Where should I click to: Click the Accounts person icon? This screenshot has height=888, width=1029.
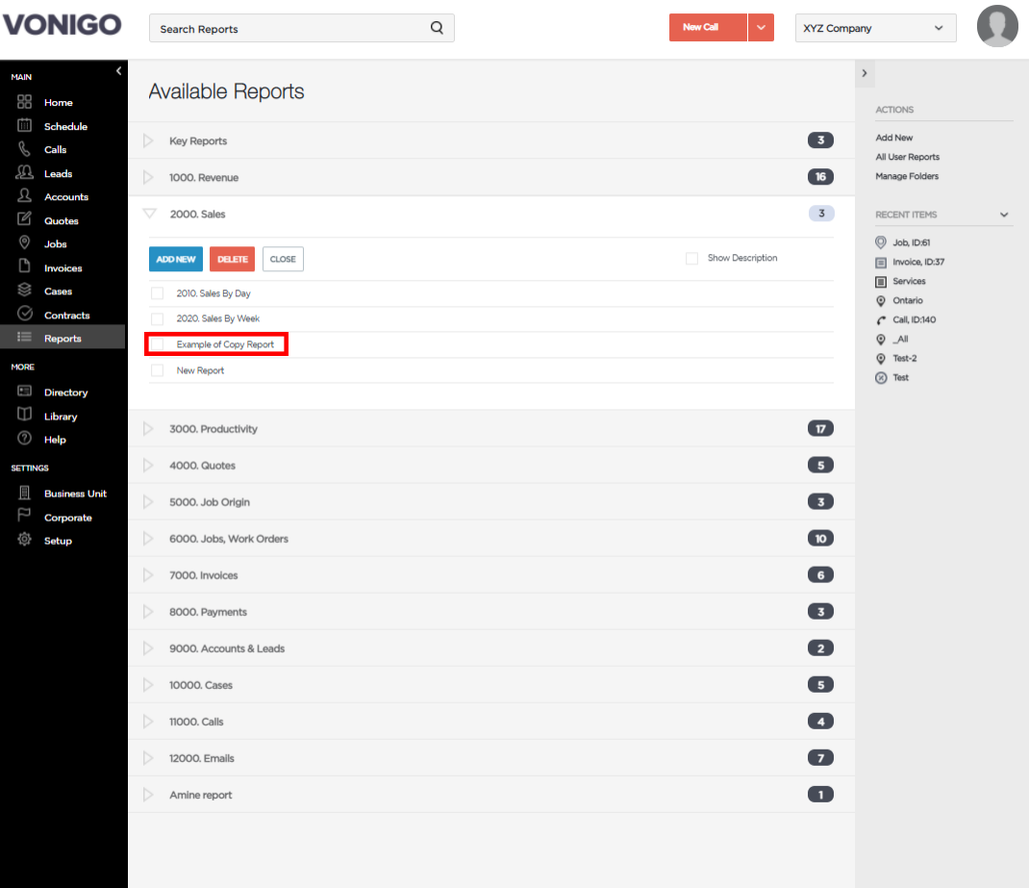pyautogui.click(x=24, y=196)
